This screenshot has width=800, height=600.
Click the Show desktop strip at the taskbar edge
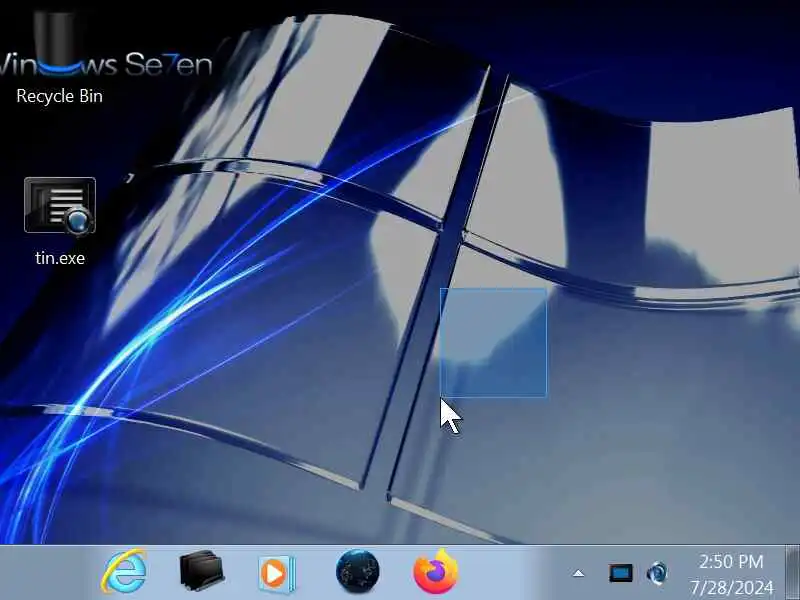tap(792, 572)
